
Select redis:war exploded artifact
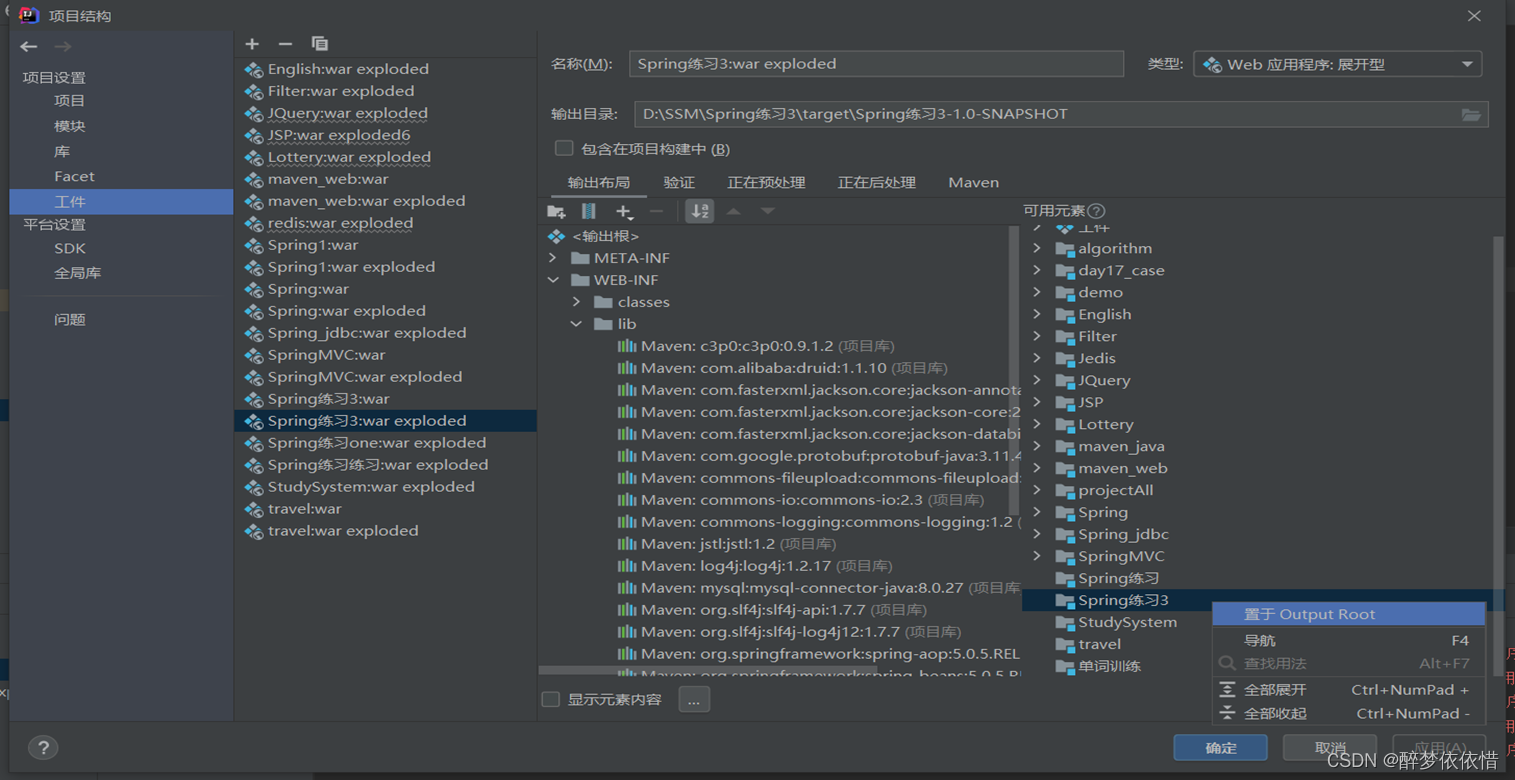point(386,223)
